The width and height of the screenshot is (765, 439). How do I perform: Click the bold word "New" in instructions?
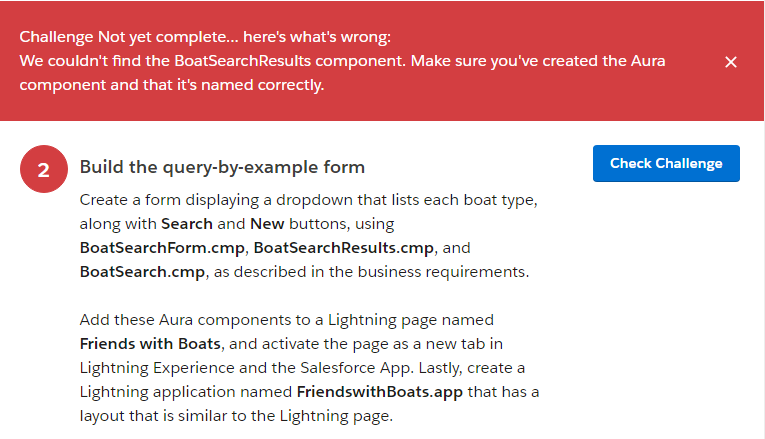click(267, 224)
